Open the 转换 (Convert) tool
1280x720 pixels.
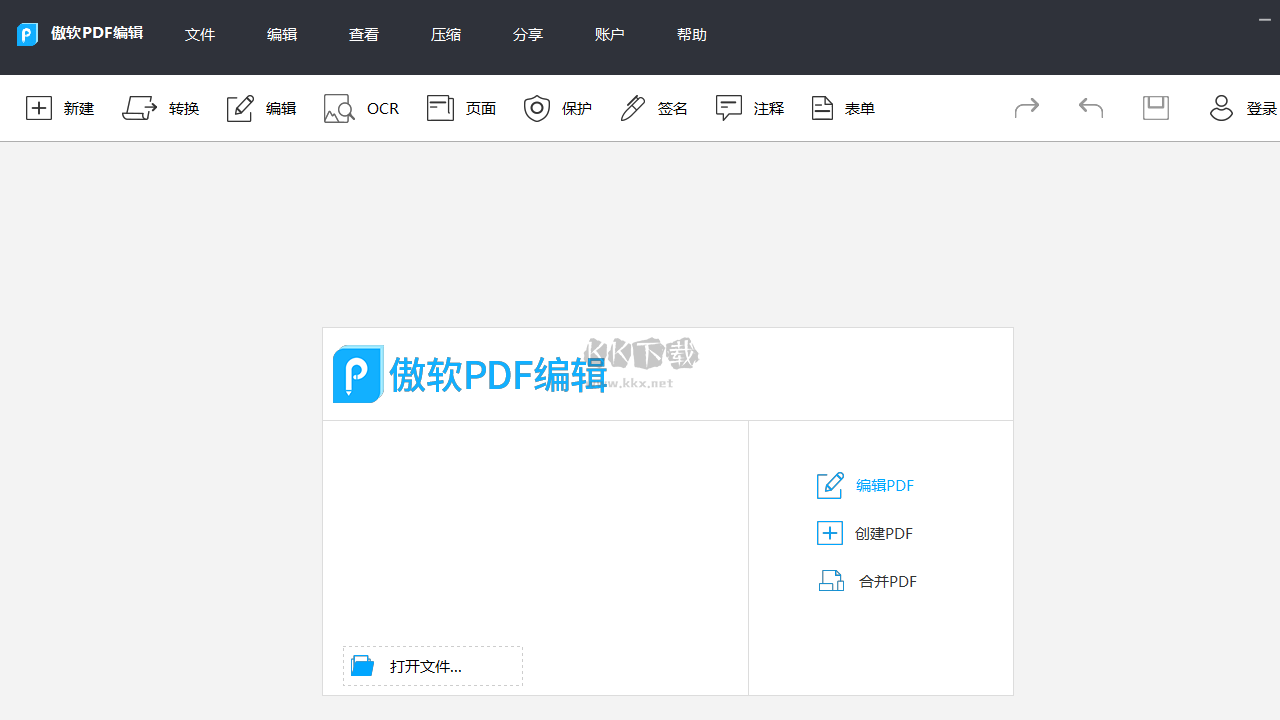(161, 108)
